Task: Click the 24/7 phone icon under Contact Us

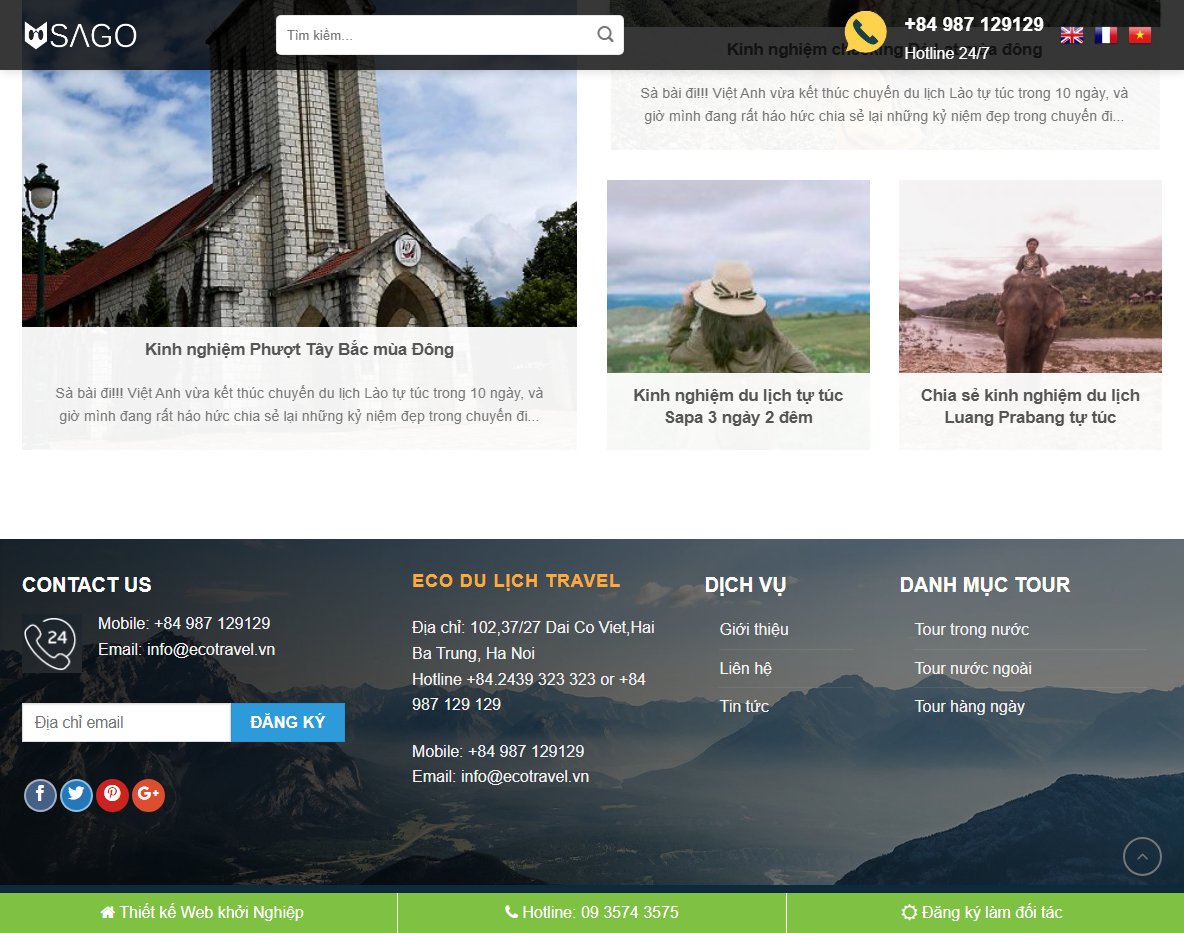Action: tap(51, 642)
